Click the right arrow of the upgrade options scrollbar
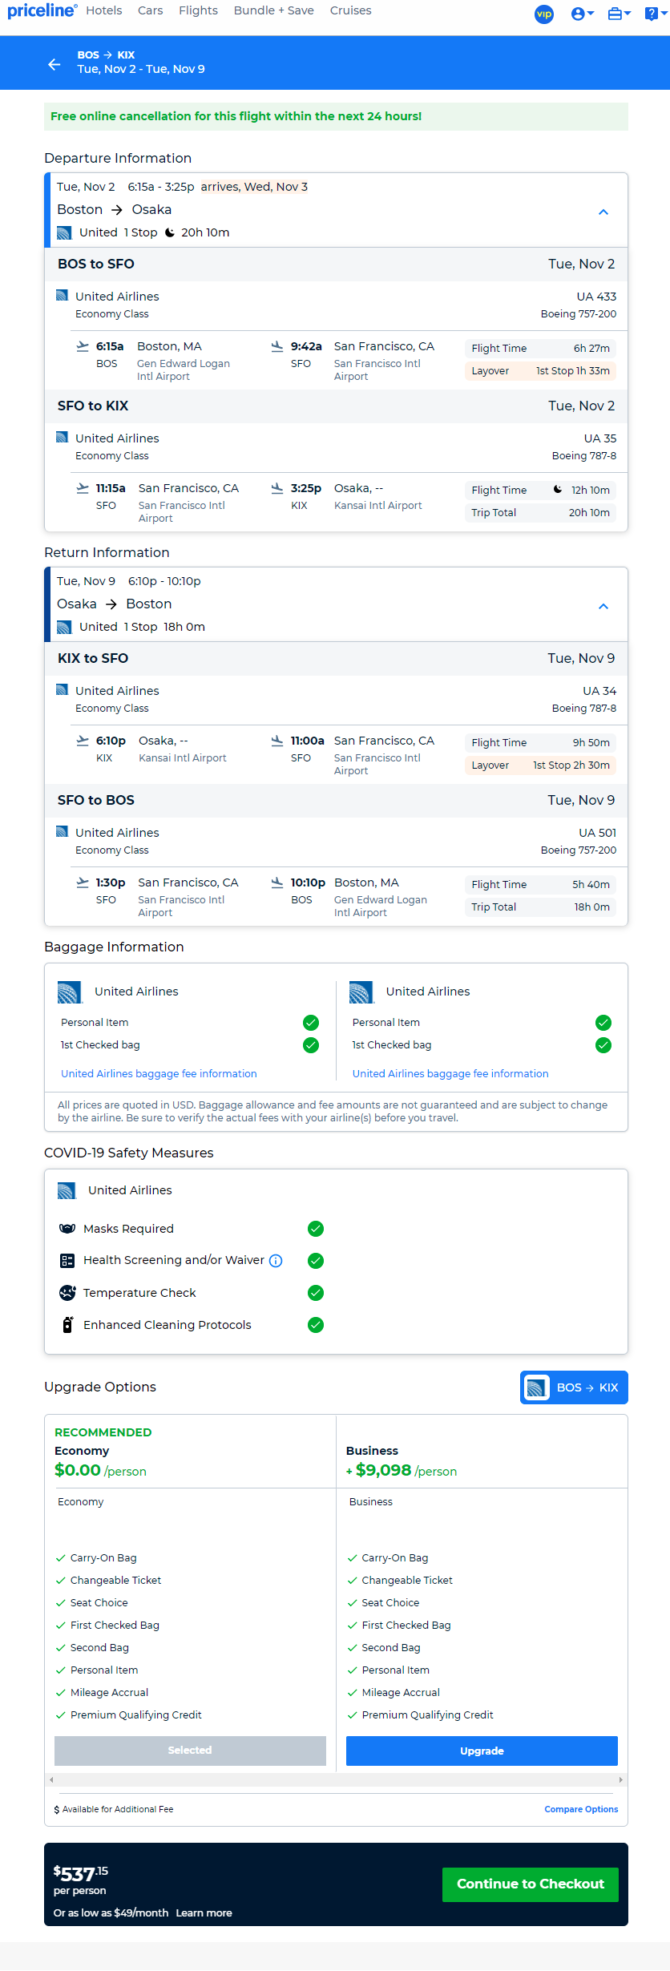Viewport: 670px width, 1971px height. (x=620, y=1780)
